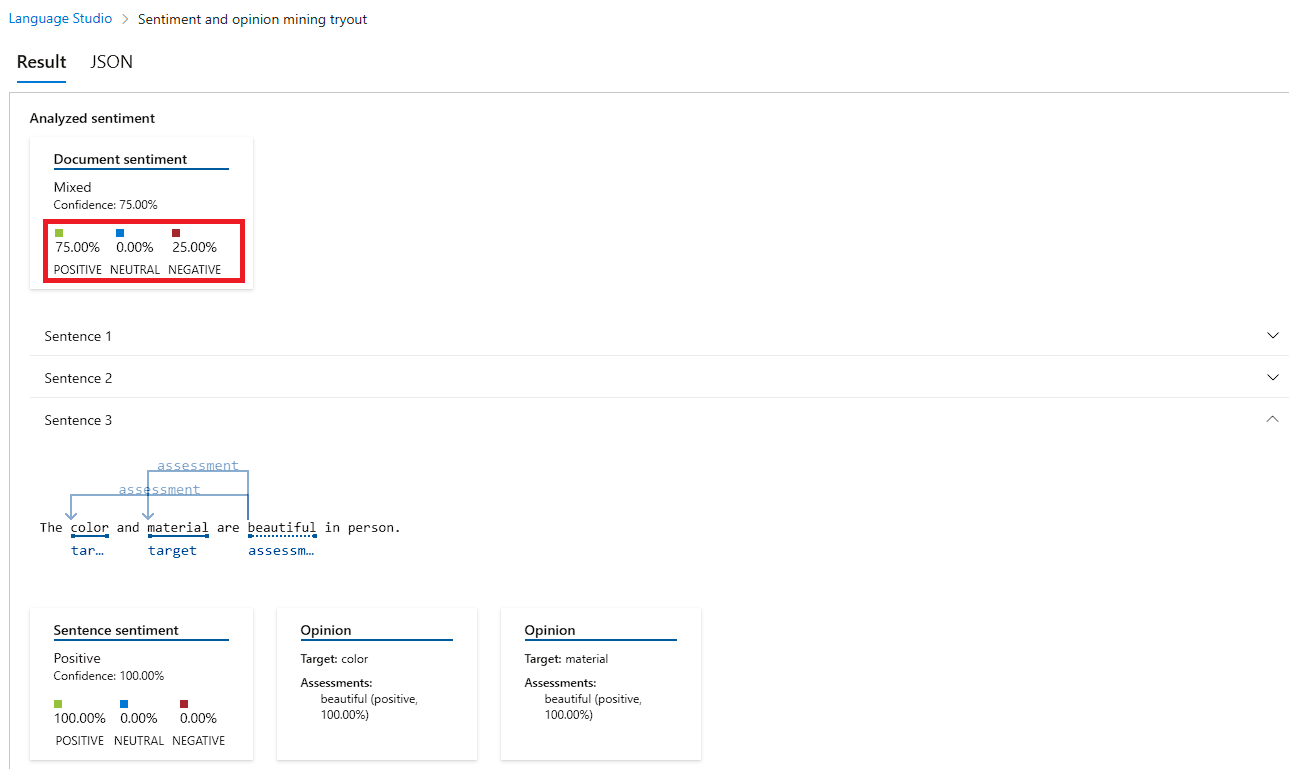Screen dimensions: 1289x780
Task: Click the 75.00% positive score in Document sentiment
Action: (77, 247)
